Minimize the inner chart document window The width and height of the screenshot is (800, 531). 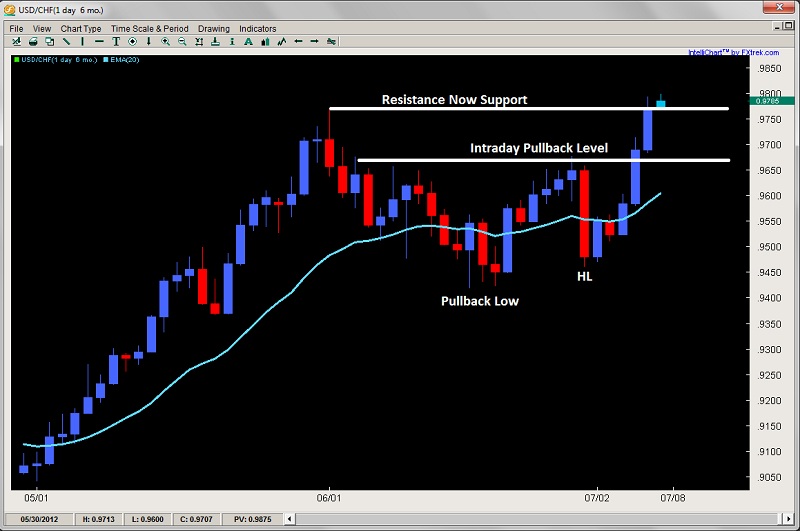pos(778,26)
